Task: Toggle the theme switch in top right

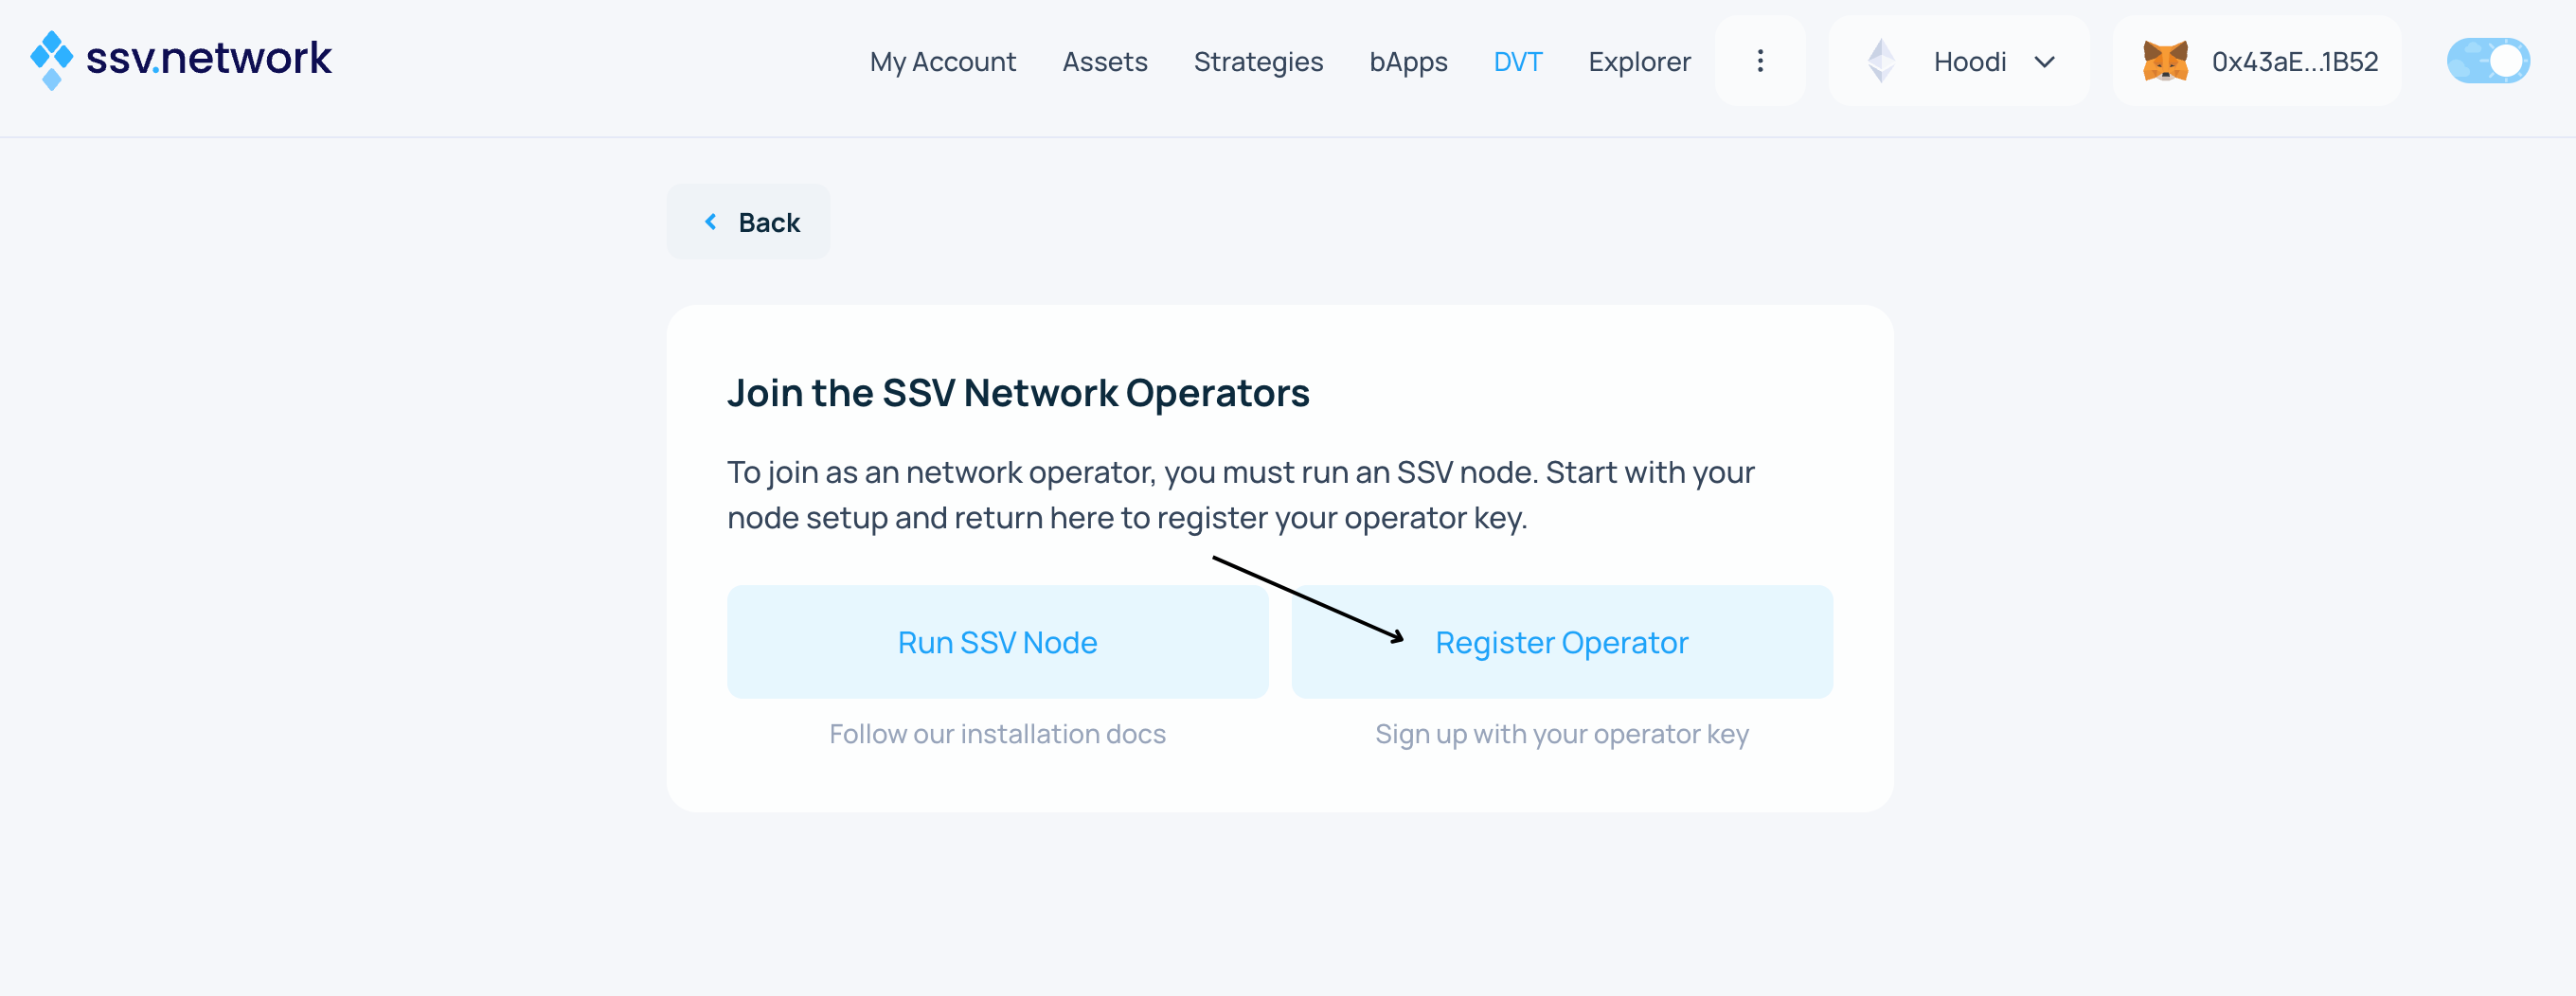Action: tap(2487, 60)
